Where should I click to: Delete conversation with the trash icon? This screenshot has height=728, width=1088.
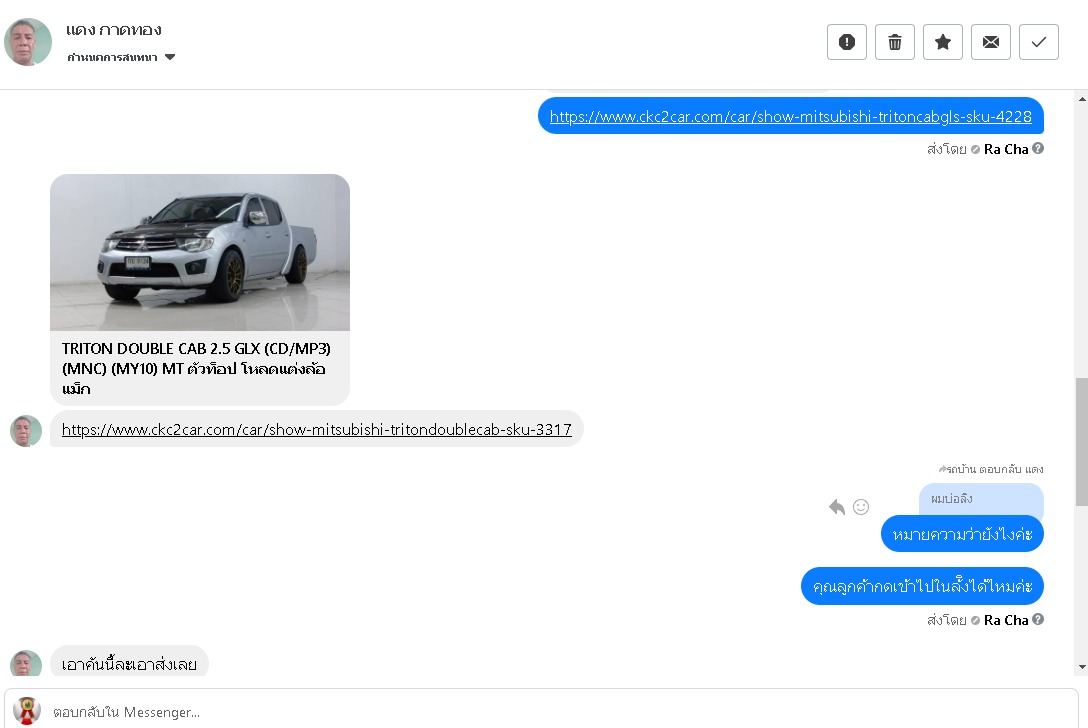pyautogui.click(x=894, y=42)
